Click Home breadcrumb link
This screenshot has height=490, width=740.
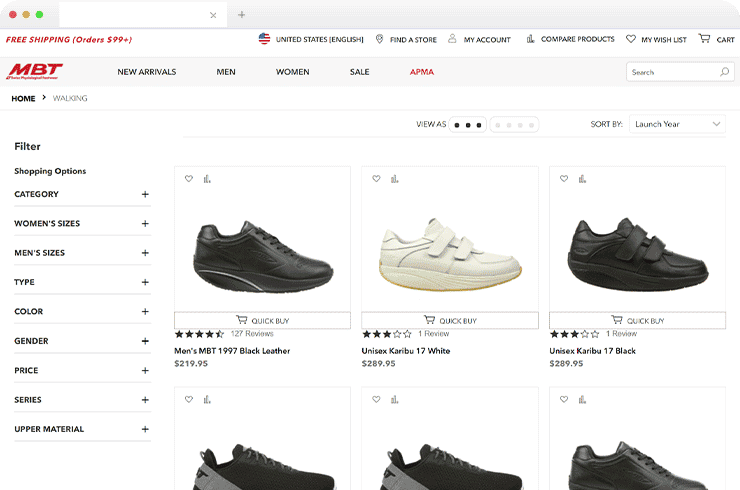(23, 98)
